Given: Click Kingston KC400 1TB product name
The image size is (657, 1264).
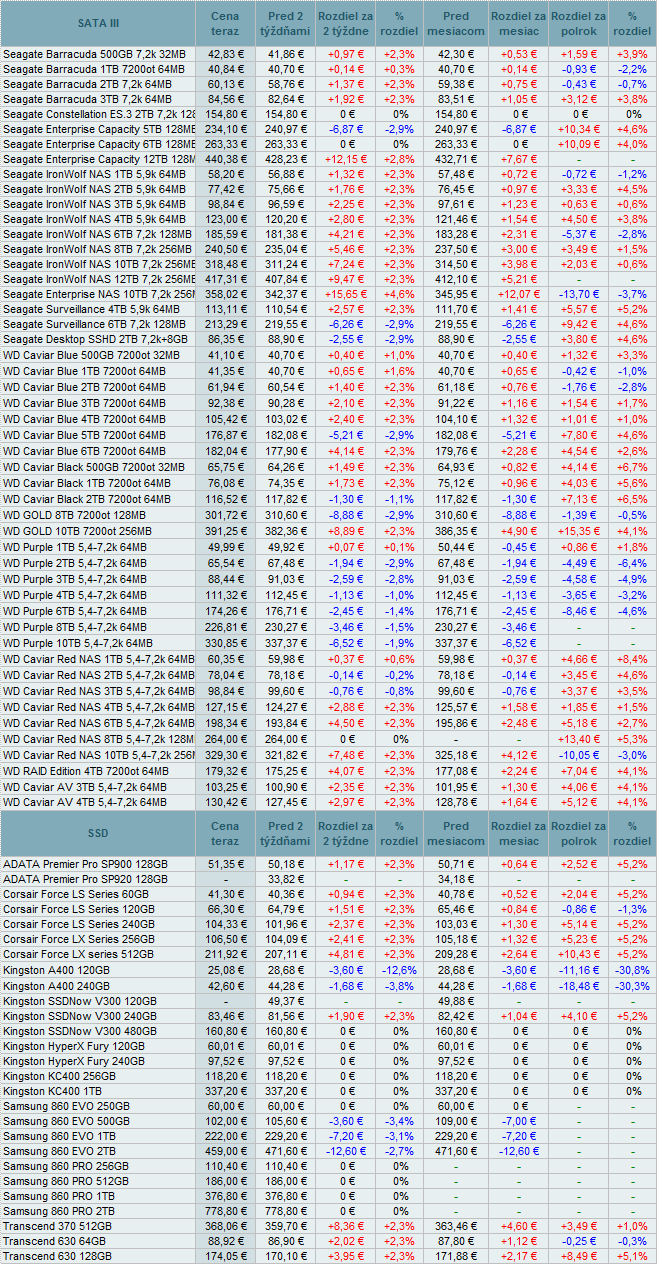Looking at the screenshot, I should [50, 1089].
